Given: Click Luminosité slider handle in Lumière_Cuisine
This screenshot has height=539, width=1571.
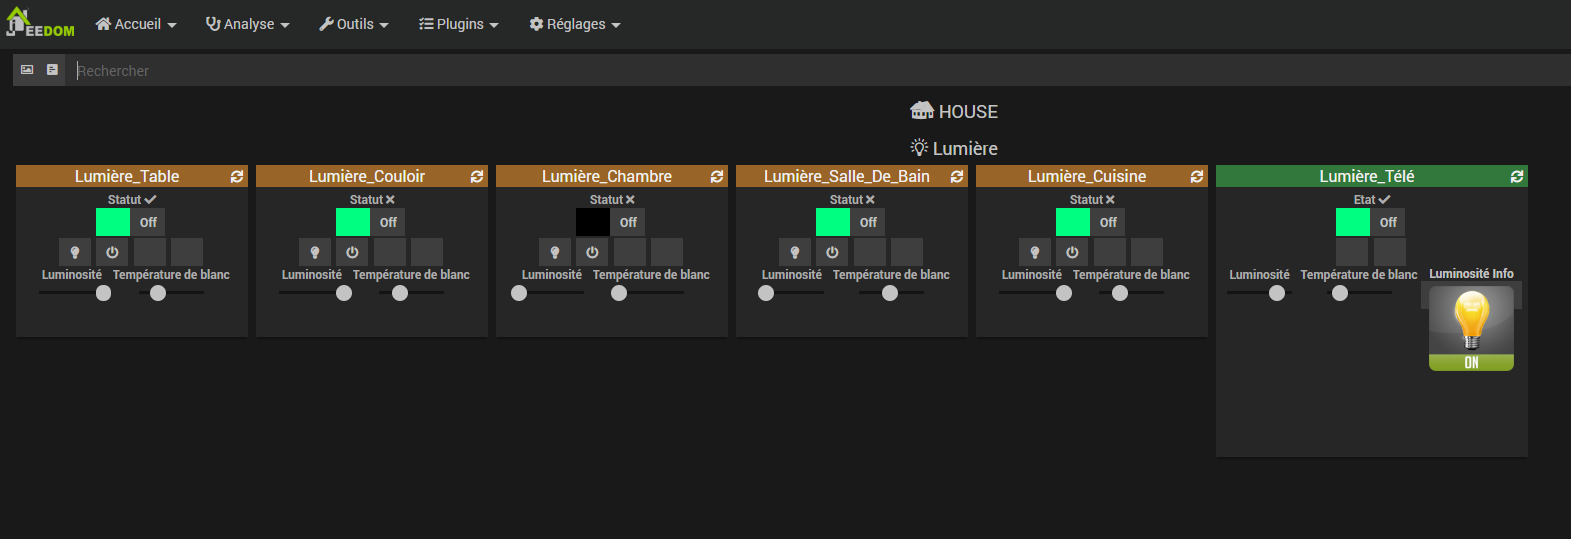Looking at the screenshot, I should [1064, 293].
